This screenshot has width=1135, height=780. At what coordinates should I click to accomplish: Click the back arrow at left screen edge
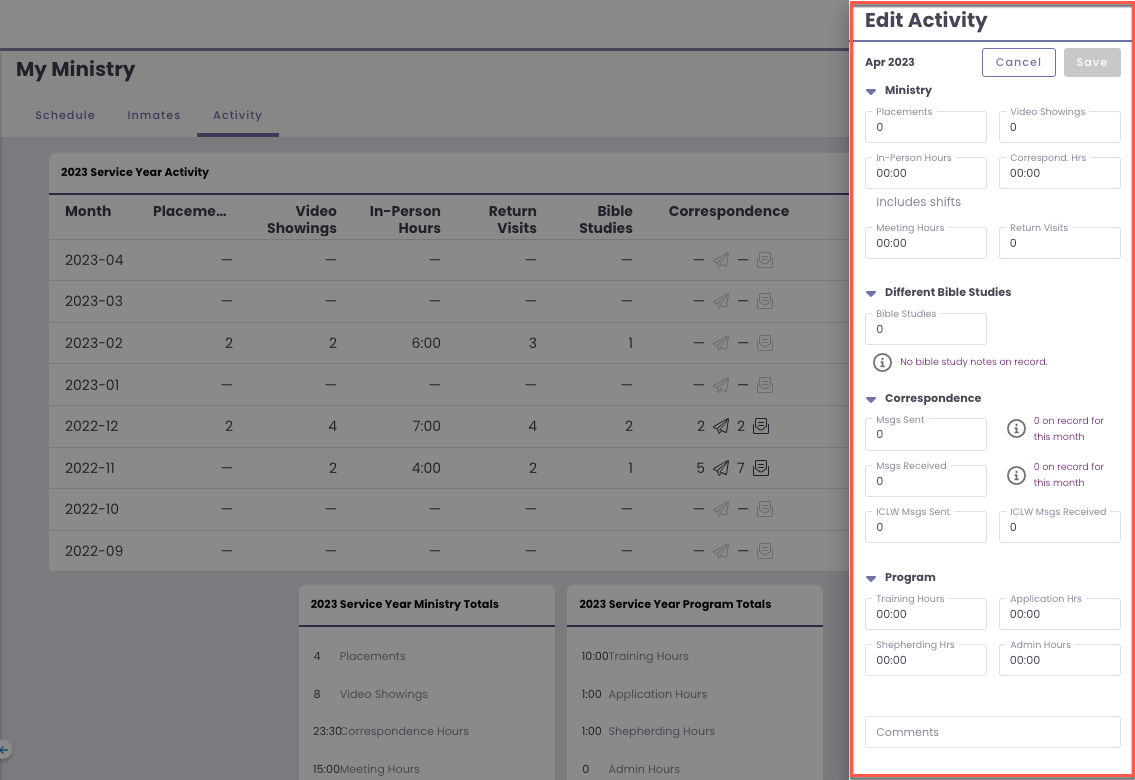pos(4,750)
